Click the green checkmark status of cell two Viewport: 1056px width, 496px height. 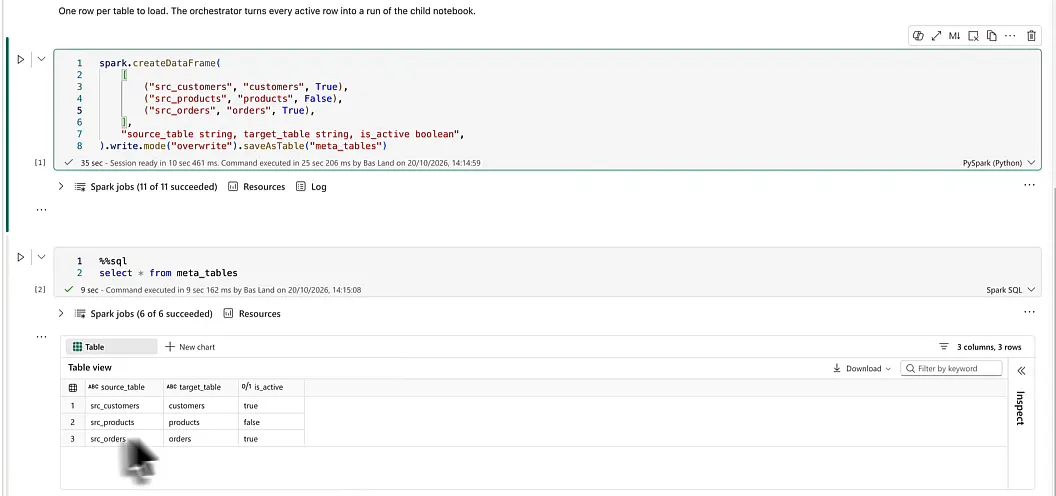coord(68,290)
